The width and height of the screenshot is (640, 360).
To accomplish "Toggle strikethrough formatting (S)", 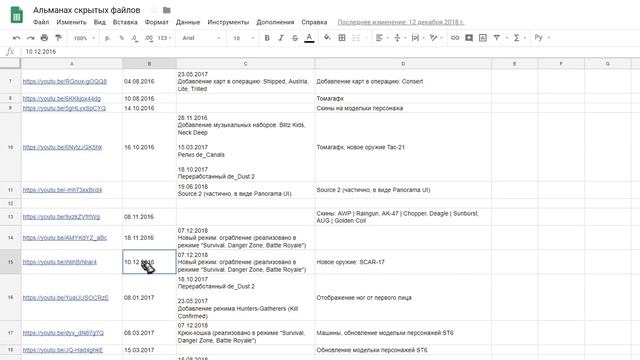I will (x=295, y=38).
